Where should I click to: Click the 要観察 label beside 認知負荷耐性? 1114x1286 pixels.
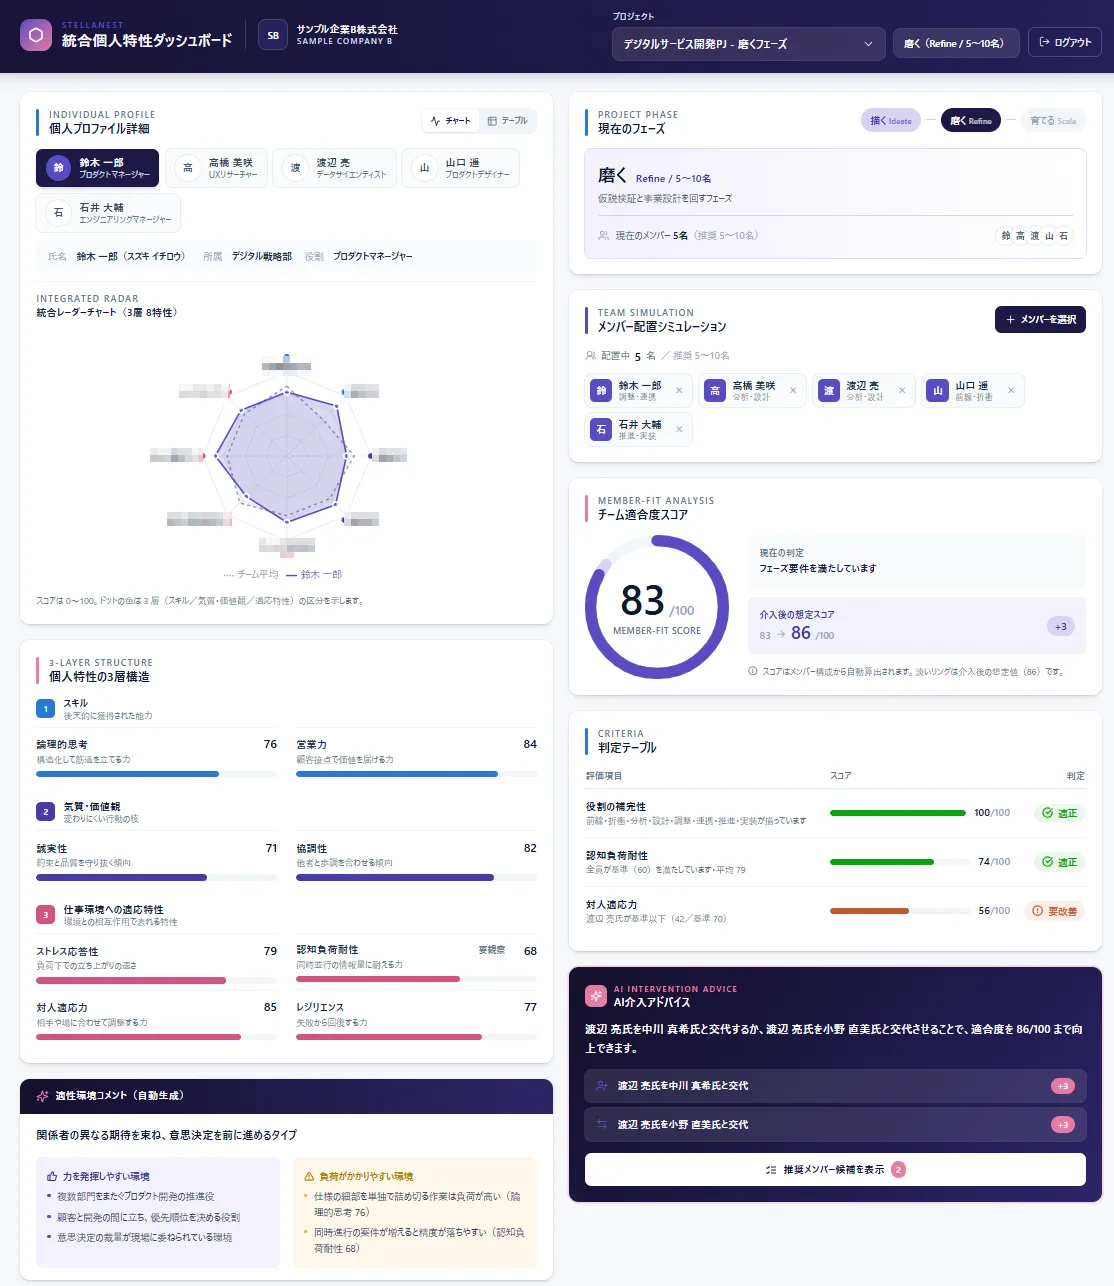492,950
